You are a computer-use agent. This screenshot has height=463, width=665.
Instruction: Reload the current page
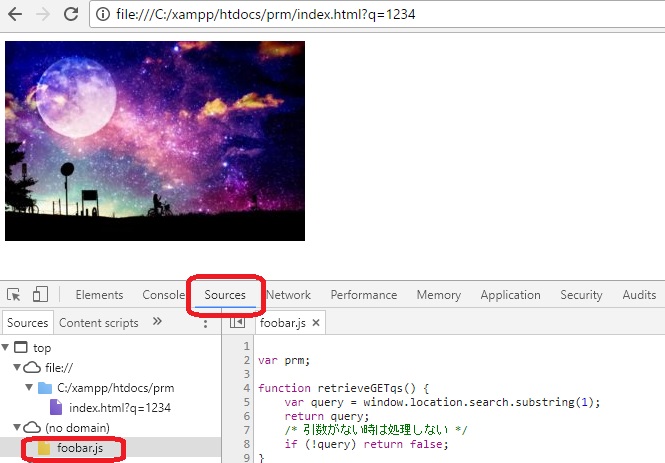click(71, 14)
